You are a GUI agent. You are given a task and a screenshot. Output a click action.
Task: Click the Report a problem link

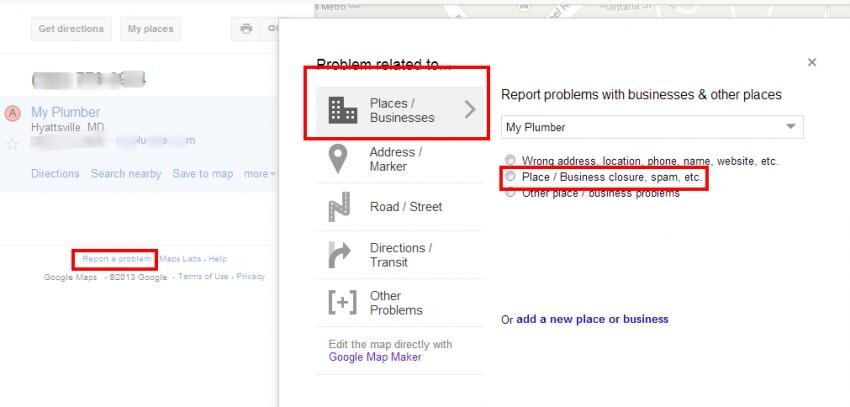tap(117, 259)
